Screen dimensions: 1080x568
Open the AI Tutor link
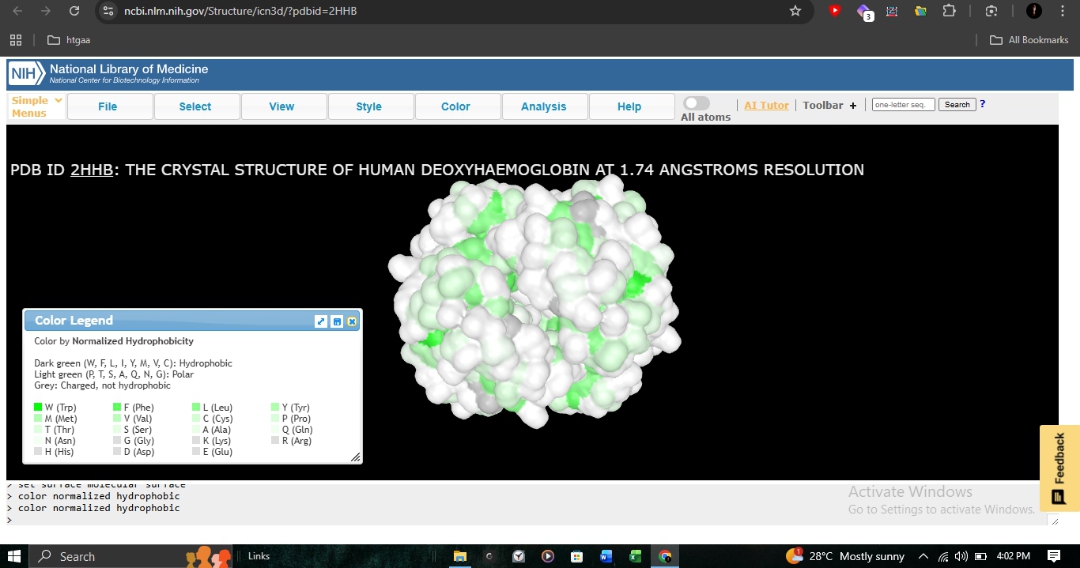766,105
